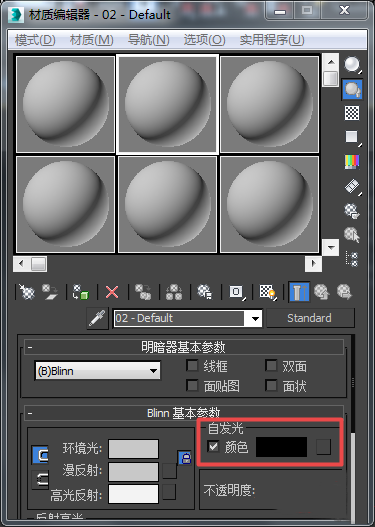375x527 pixels.
Task: Uncheck the 自发光 颜色 checkbox
Action: tap(213, 447)
